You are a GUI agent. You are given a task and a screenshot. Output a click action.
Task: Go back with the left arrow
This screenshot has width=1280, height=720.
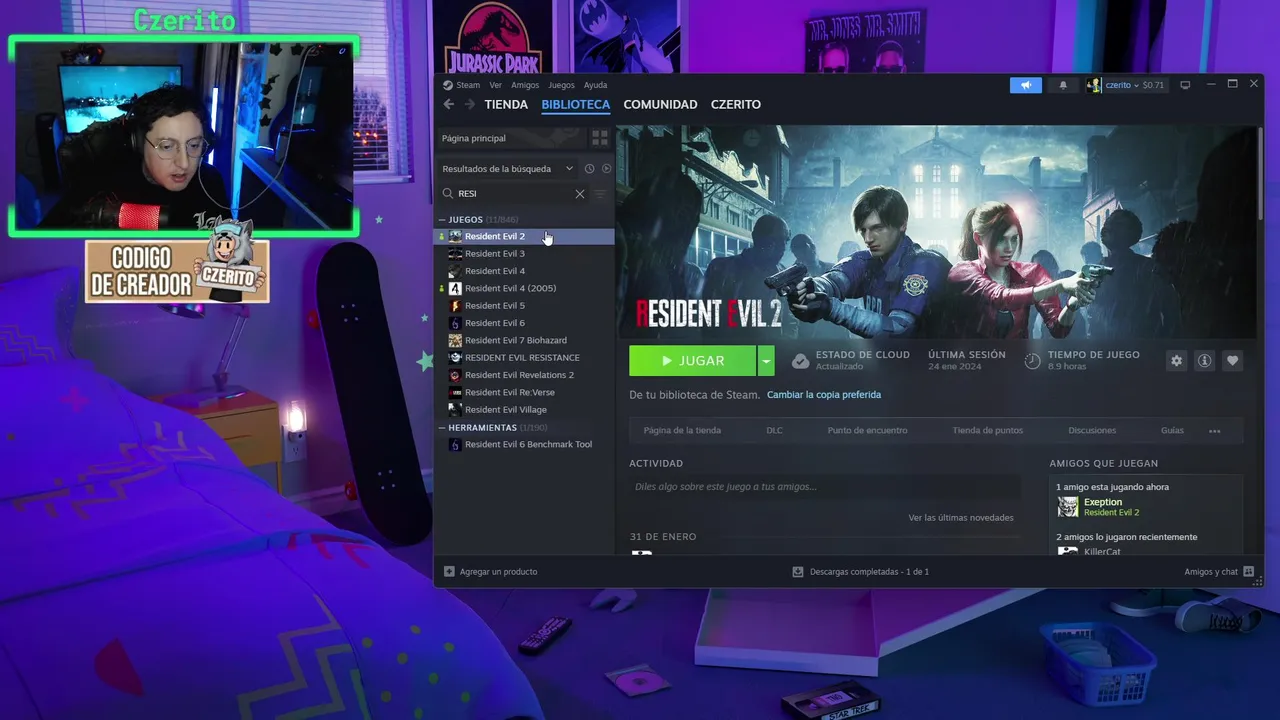point(448,104)
